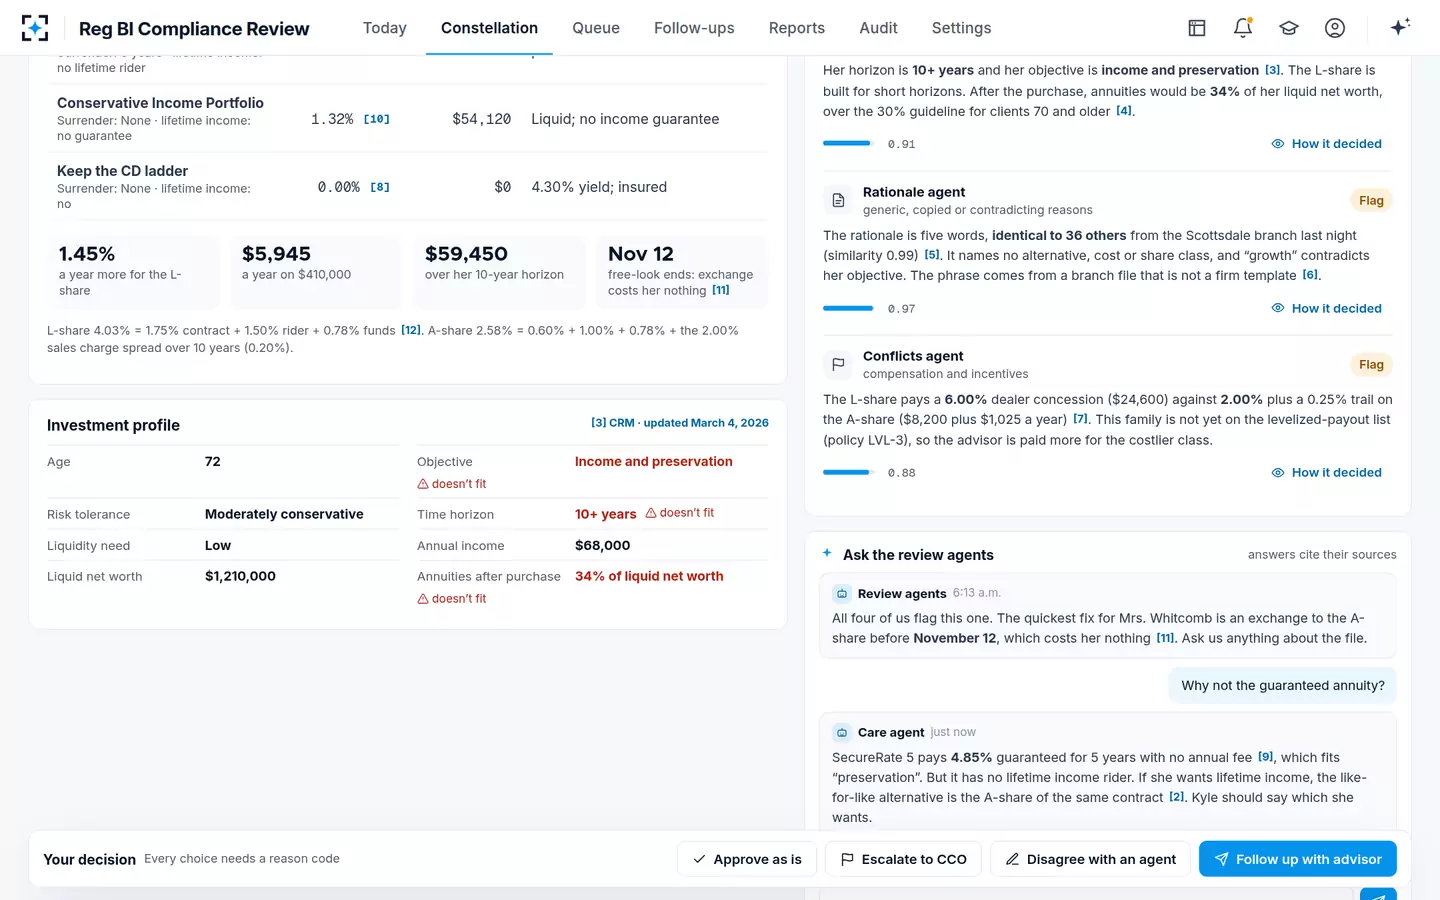Screen dimensions: 1440x900
Task: Open citation [11] in the Nov 12 card
Action: (x=721, y=290)
